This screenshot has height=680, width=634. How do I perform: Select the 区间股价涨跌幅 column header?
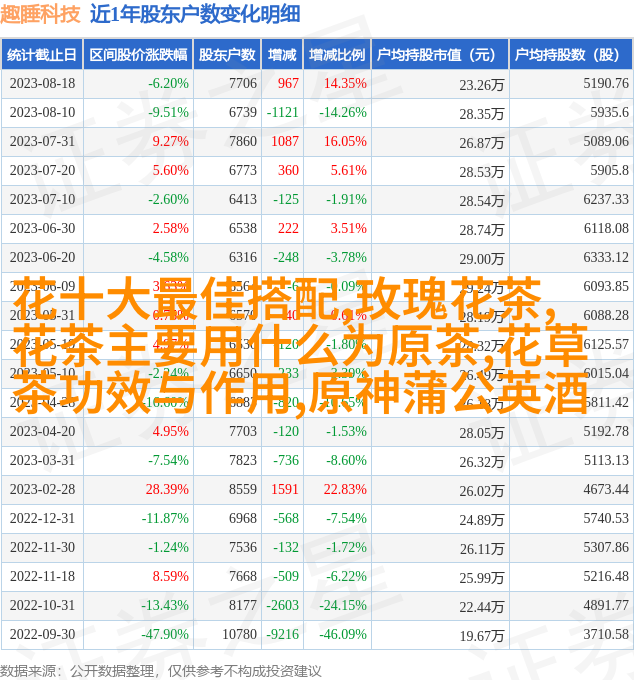(x=137, y=55)
